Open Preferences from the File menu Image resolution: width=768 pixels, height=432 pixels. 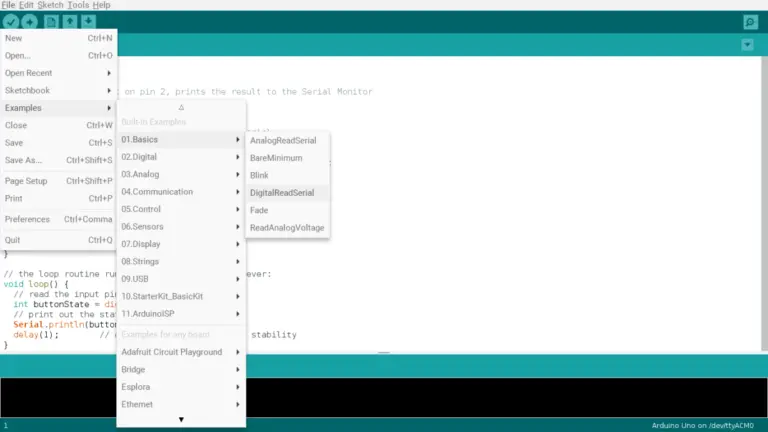tap(58, 219)
